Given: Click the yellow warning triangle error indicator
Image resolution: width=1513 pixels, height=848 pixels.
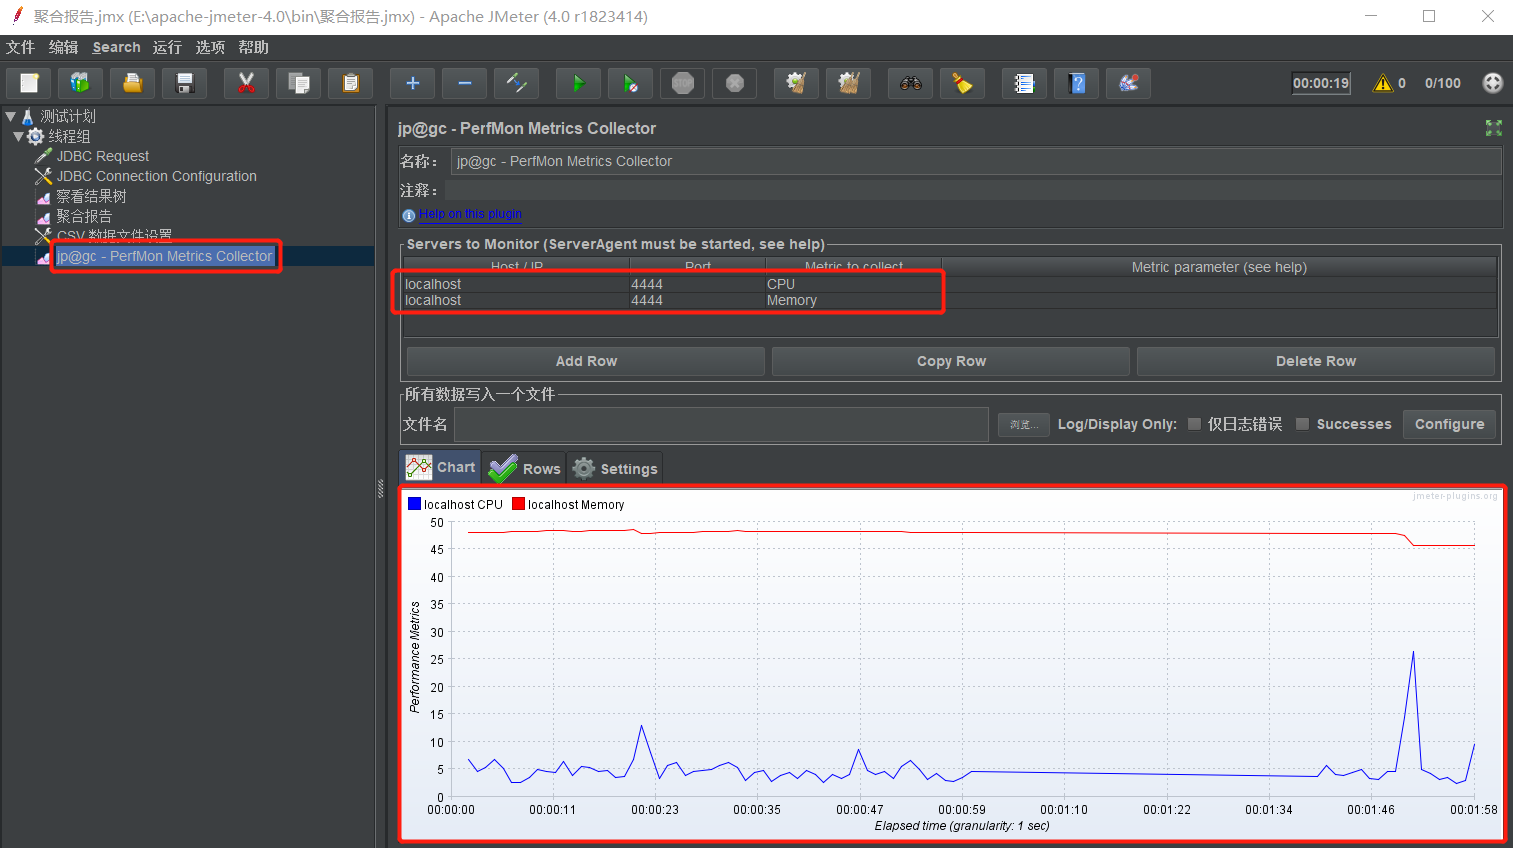Looking at the screenshot, I should pos(1383,83).
